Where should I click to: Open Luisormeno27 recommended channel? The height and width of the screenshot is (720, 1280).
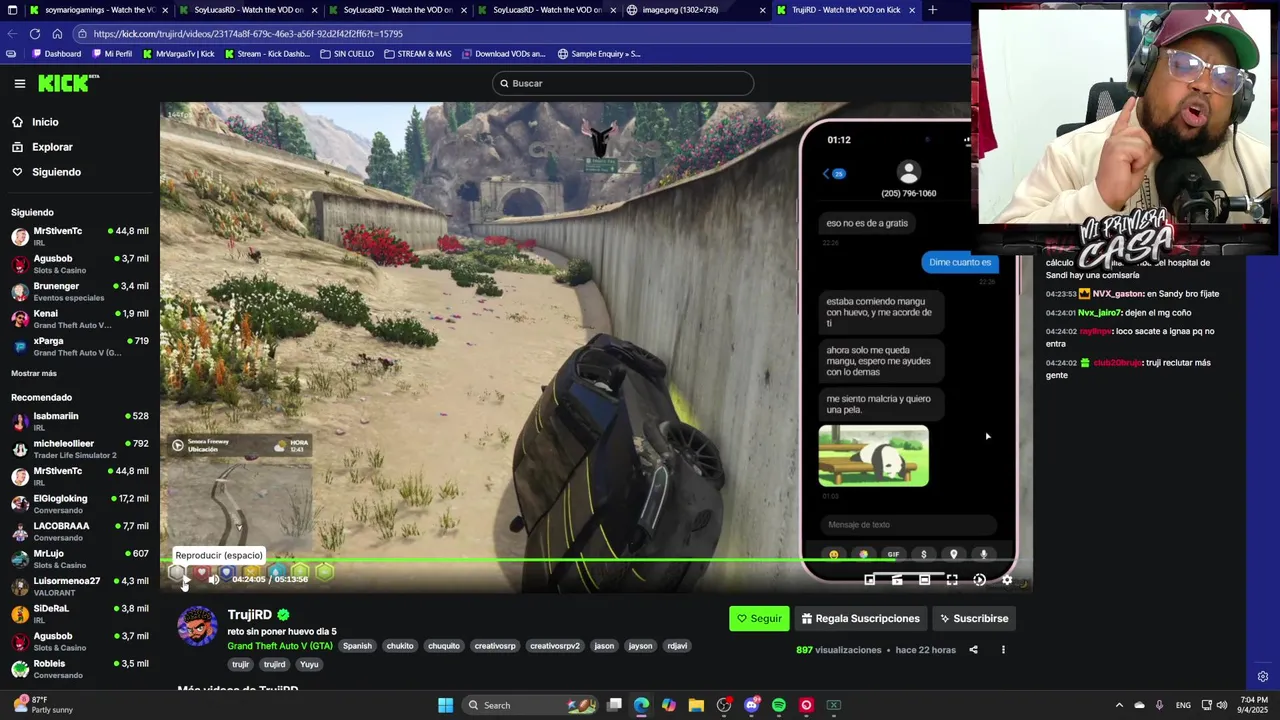[x=80, y=587]
